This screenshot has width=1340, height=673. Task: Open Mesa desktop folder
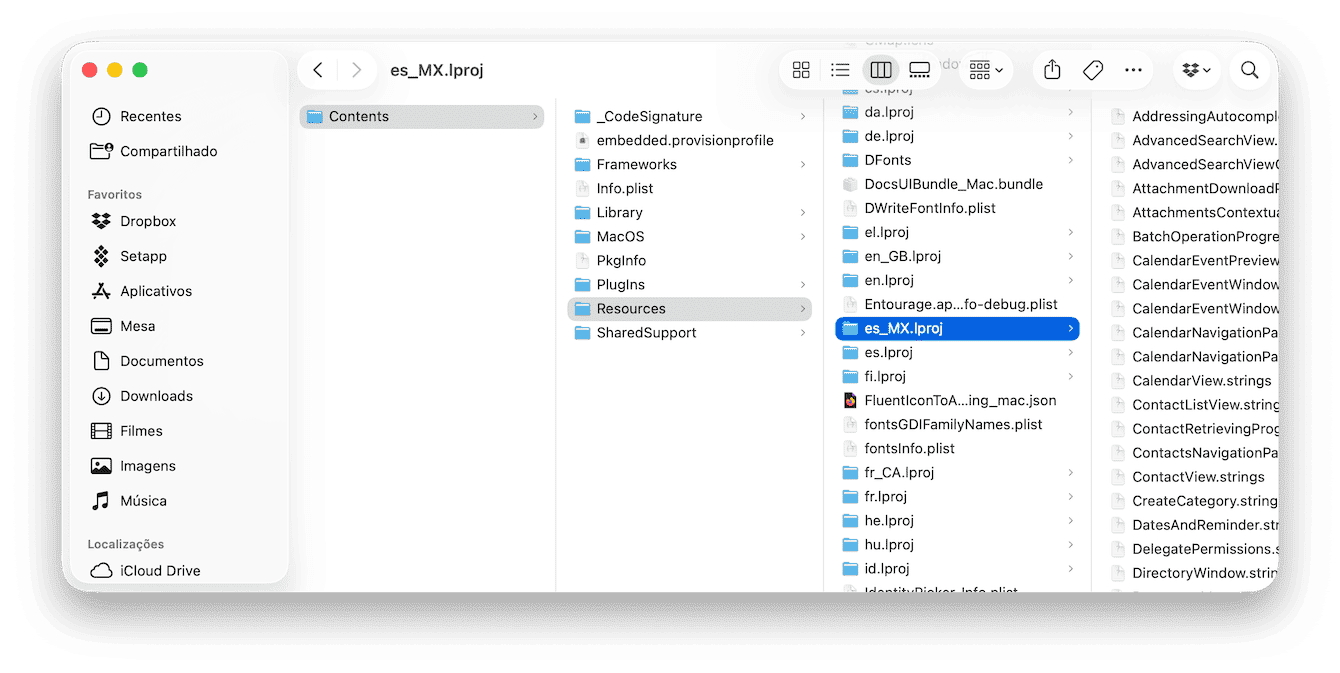[123, 327]
